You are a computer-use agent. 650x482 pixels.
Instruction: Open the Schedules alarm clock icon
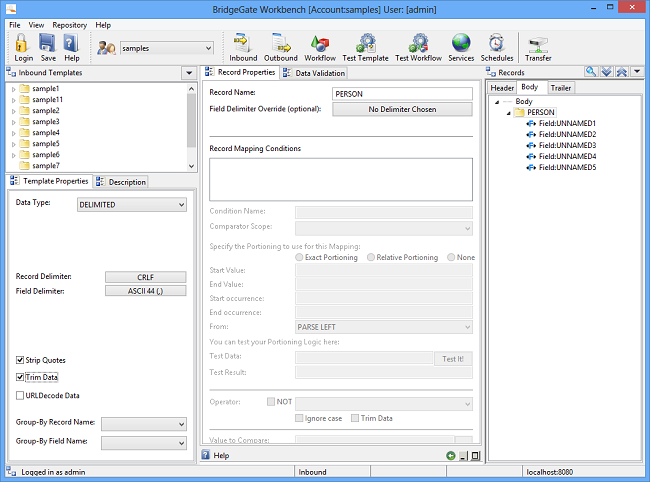click(x=496, y=43)
